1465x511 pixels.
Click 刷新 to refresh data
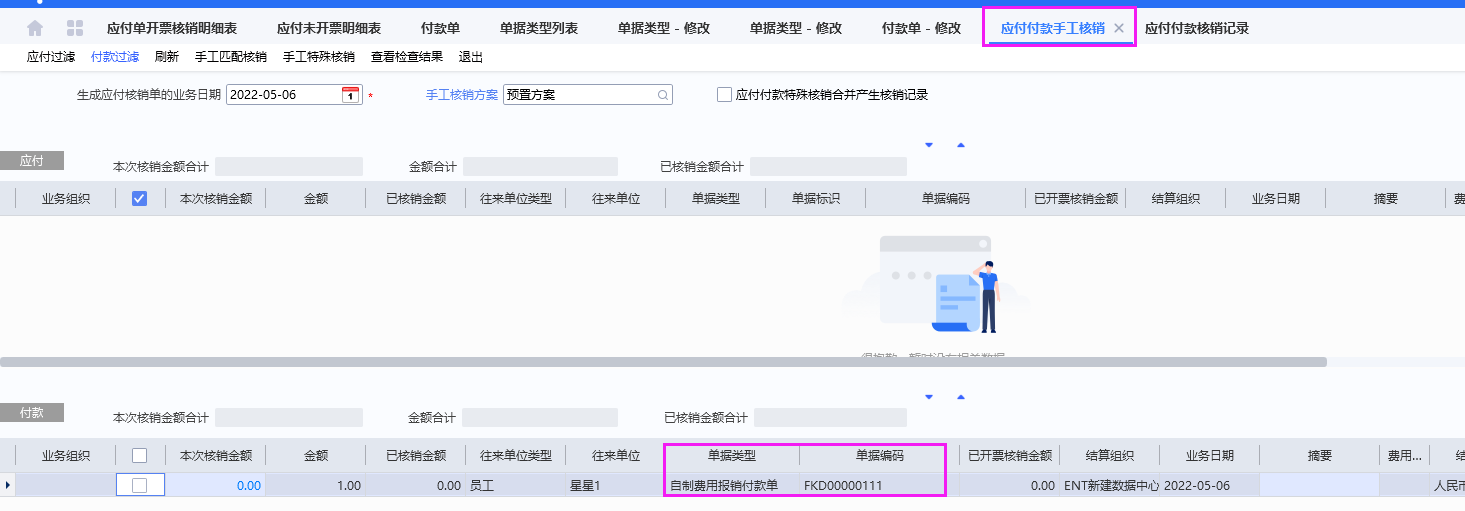(167, 57)
